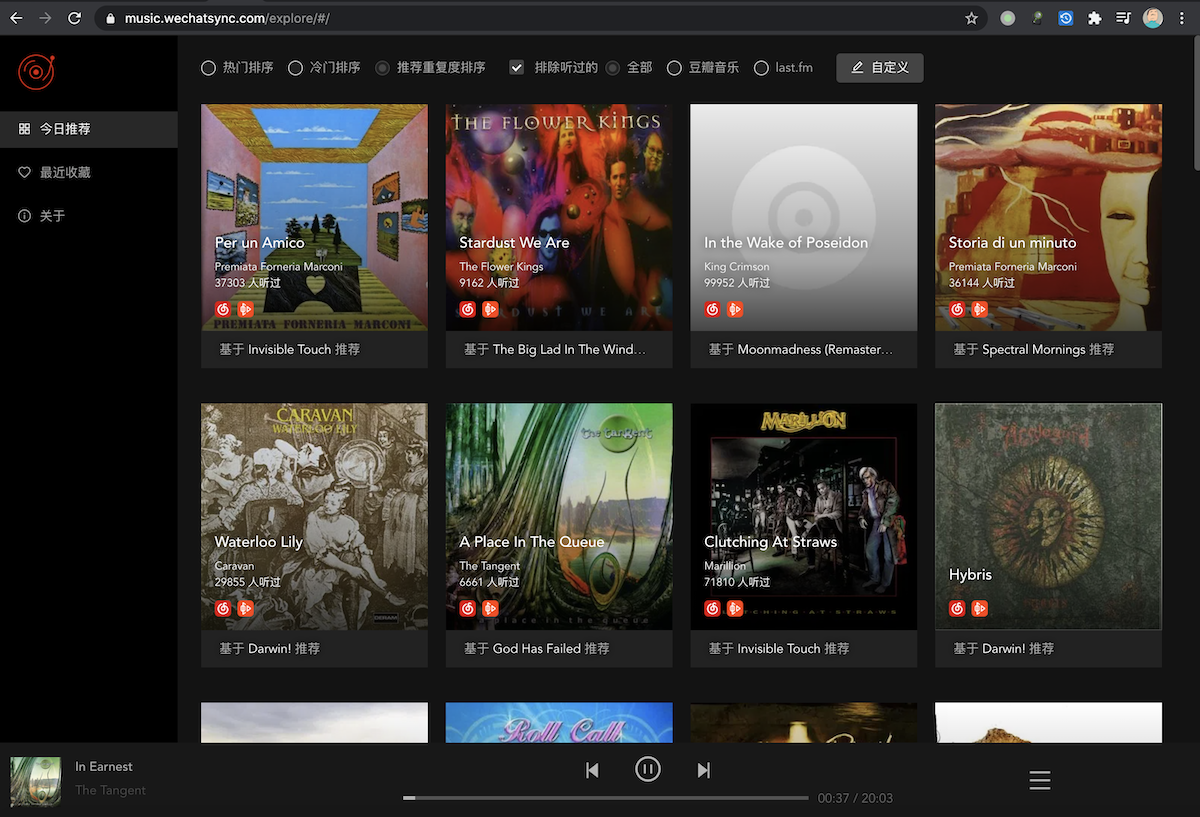
Task: Click the 自定义 button
Action: pos(880,68)
